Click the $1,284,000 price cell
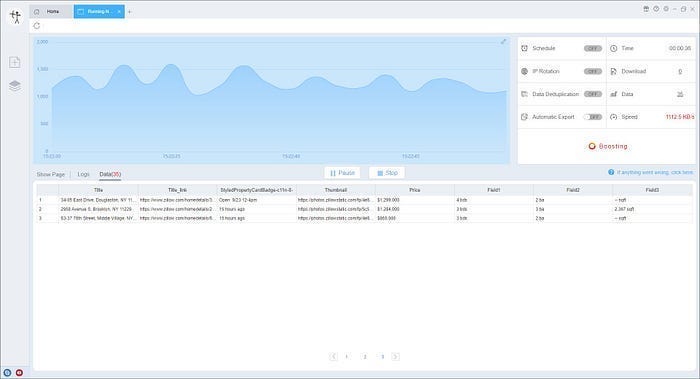This screenshot has height=379, width=700. click(415, 209)
